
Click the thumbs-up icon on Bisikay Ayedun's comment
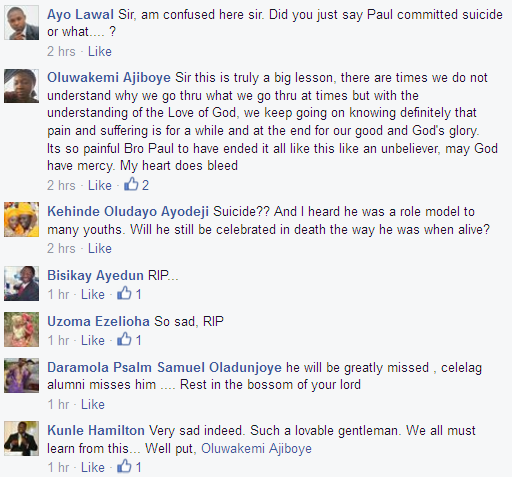click(x=124, y=293)
